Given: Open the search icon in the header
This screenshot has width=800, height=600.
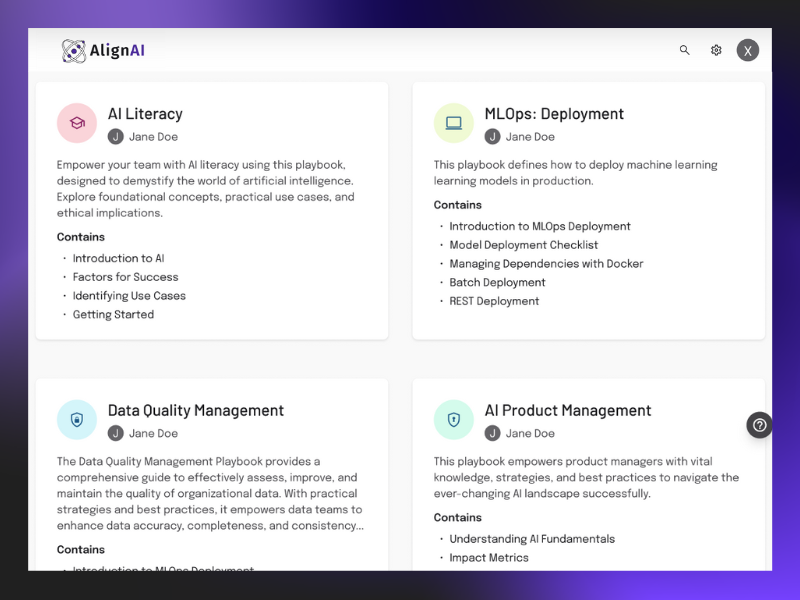Looking at the screenshot, I should coord(685,50).
